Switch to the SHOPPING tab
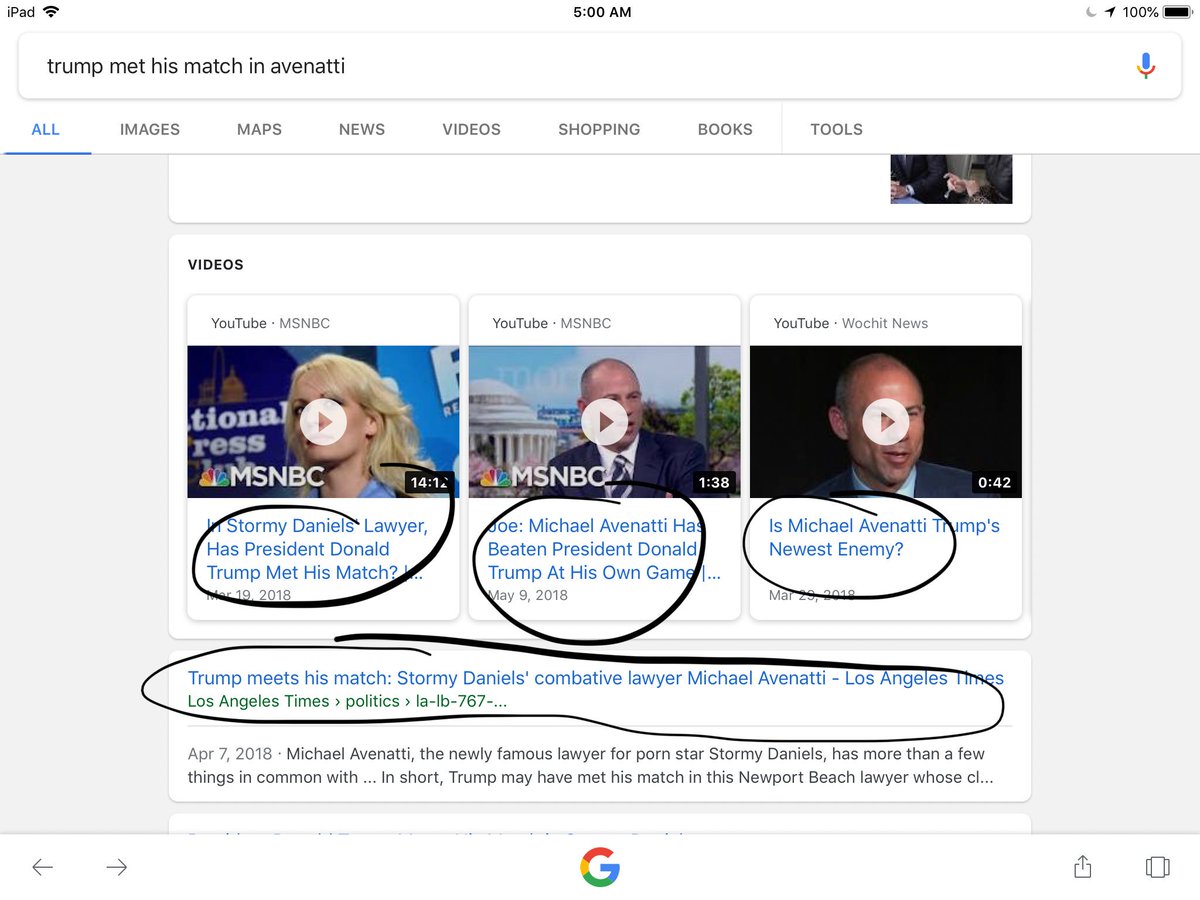 (x=599, y=129)
